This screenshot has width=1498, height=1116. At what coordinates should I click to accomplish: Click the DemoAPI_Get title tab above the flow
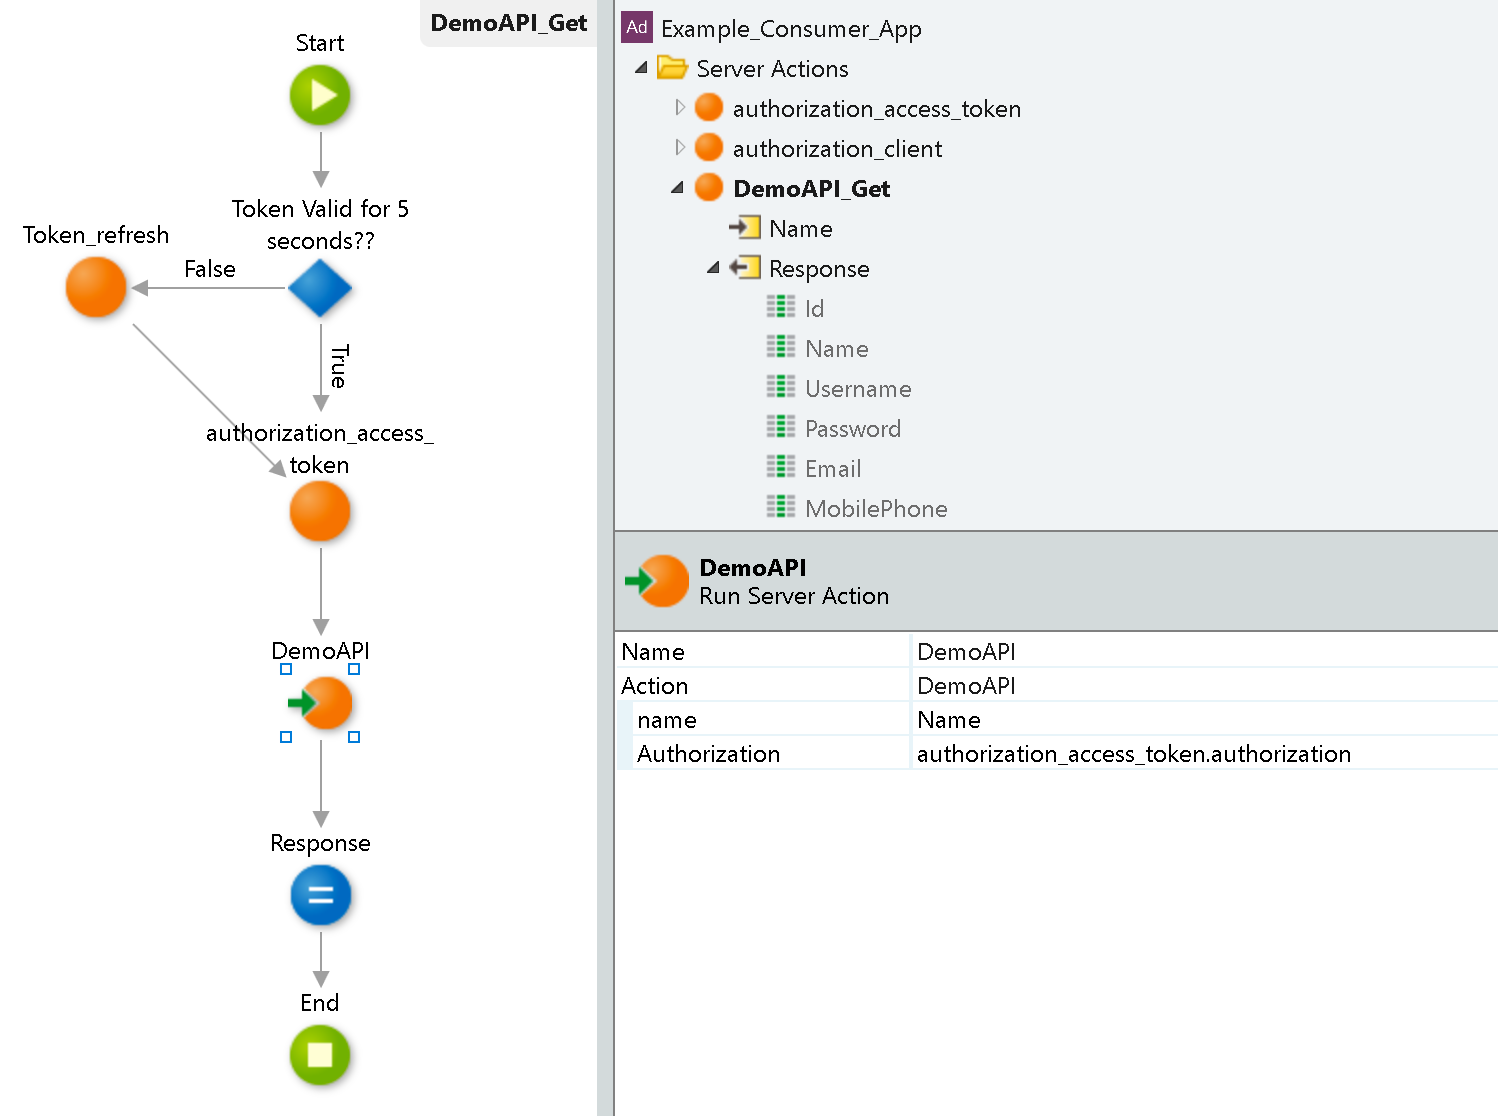point(507,23)
